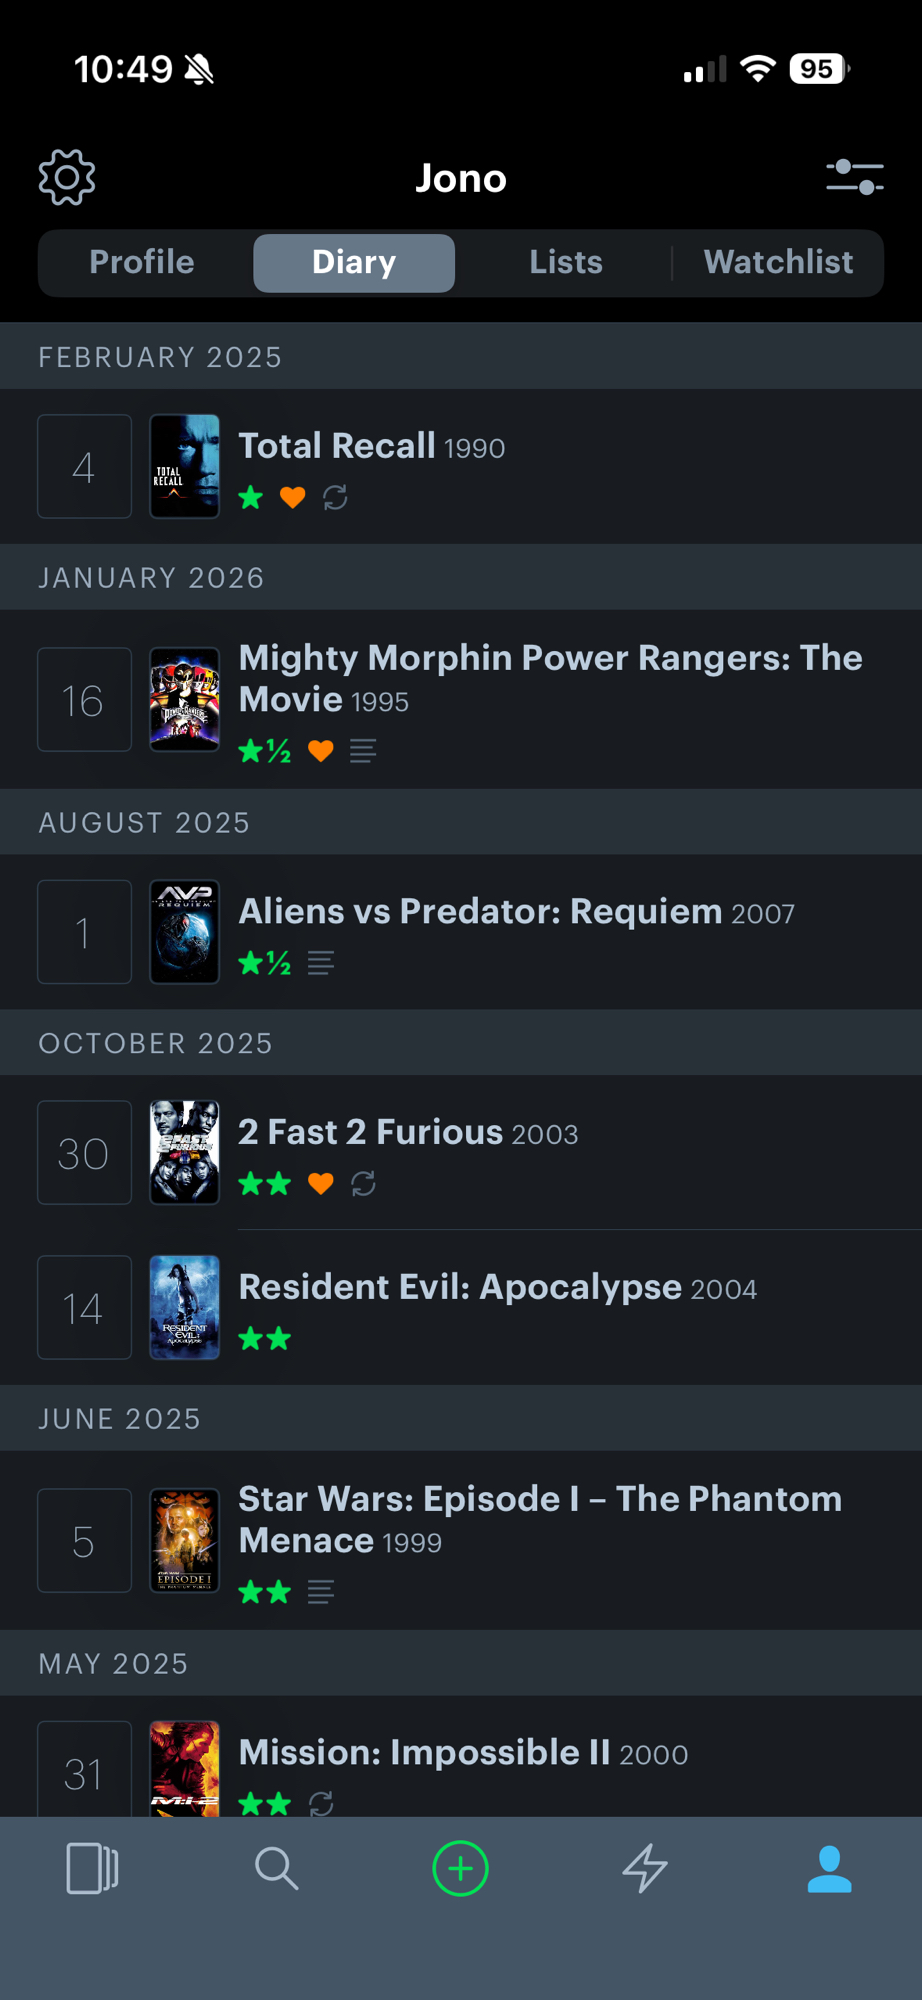Tap the green add-film plus button
Viewport: 922px width, 2000px height.
pyautogui.click(x=460, y=1868)
